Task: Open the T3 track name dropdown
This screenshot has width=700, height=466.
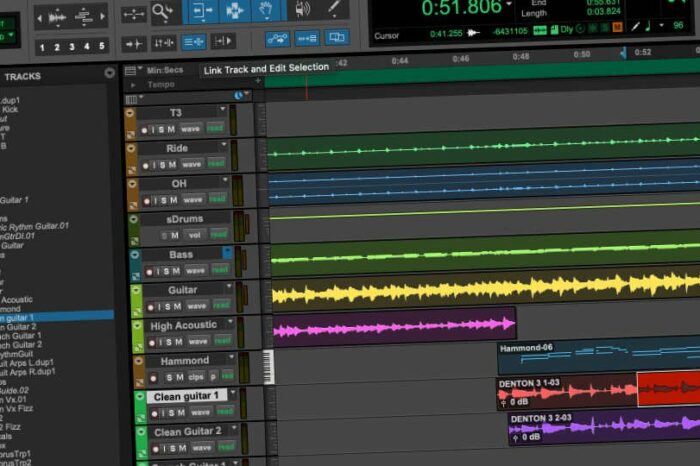Action: click(222, 109)
